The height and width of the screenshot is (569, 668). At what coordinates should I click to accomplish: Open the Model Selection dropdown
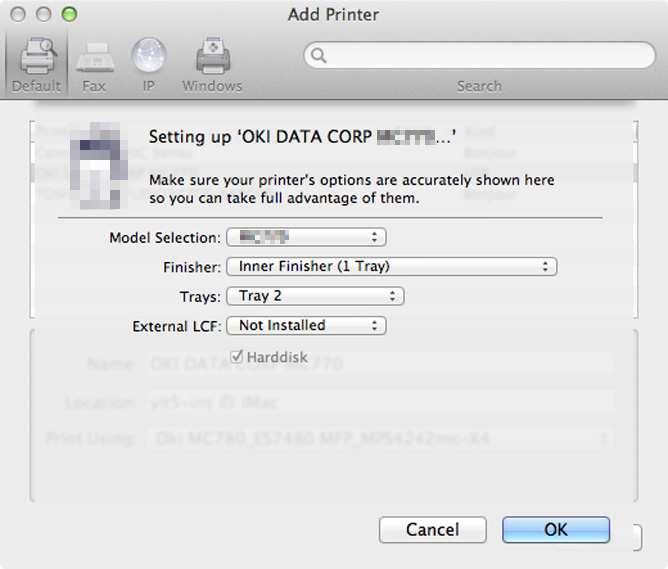pos(306,237)
